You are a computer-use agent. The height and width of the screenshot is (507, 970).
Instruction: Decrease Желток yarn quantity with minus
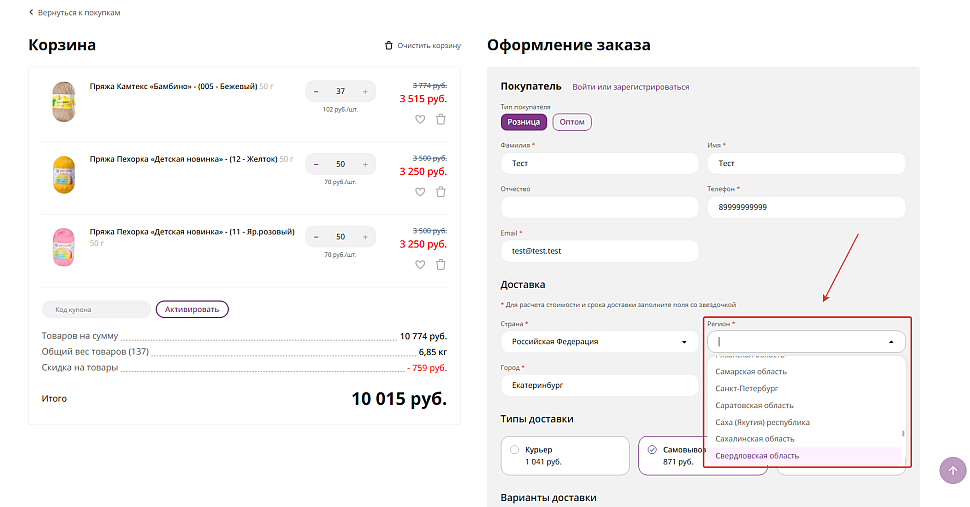tap(316, 164)
